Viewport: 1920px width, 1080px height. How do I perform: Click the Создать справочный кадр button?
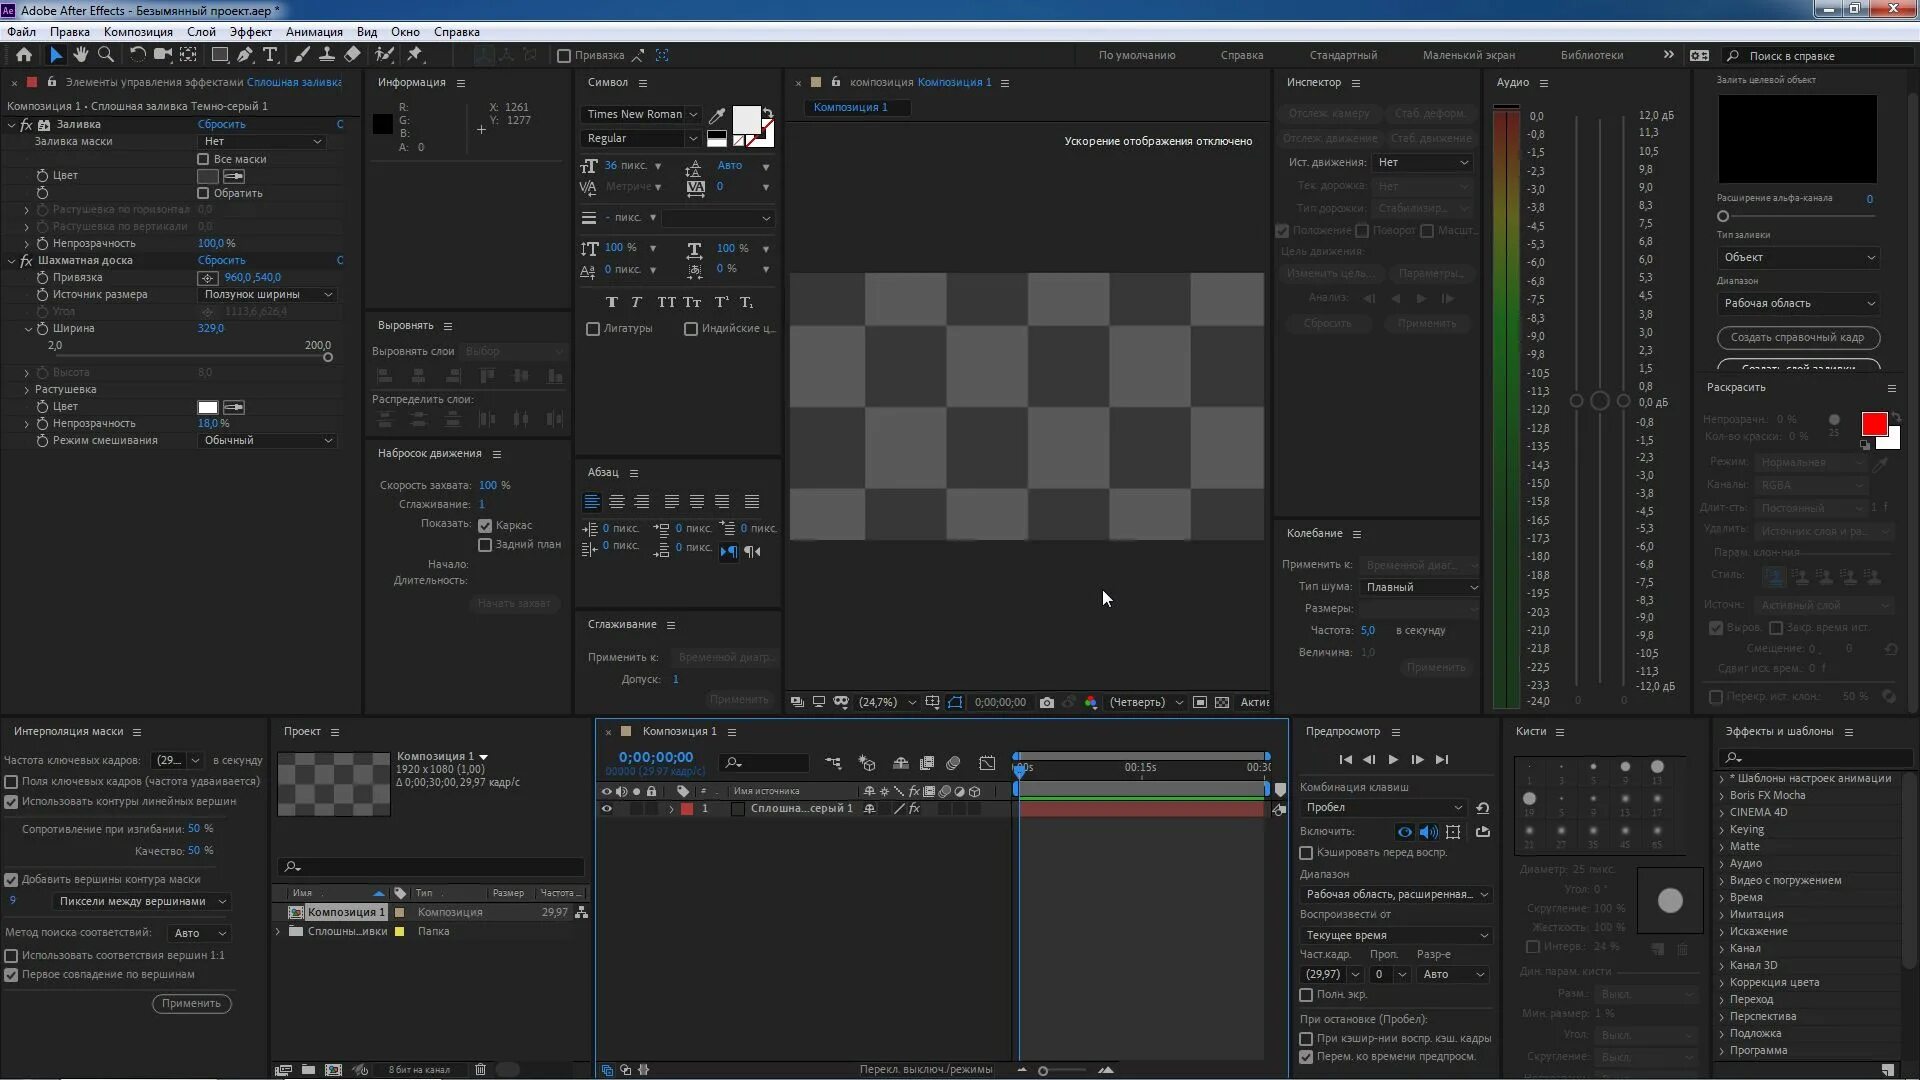click(x=1798, y=338)
